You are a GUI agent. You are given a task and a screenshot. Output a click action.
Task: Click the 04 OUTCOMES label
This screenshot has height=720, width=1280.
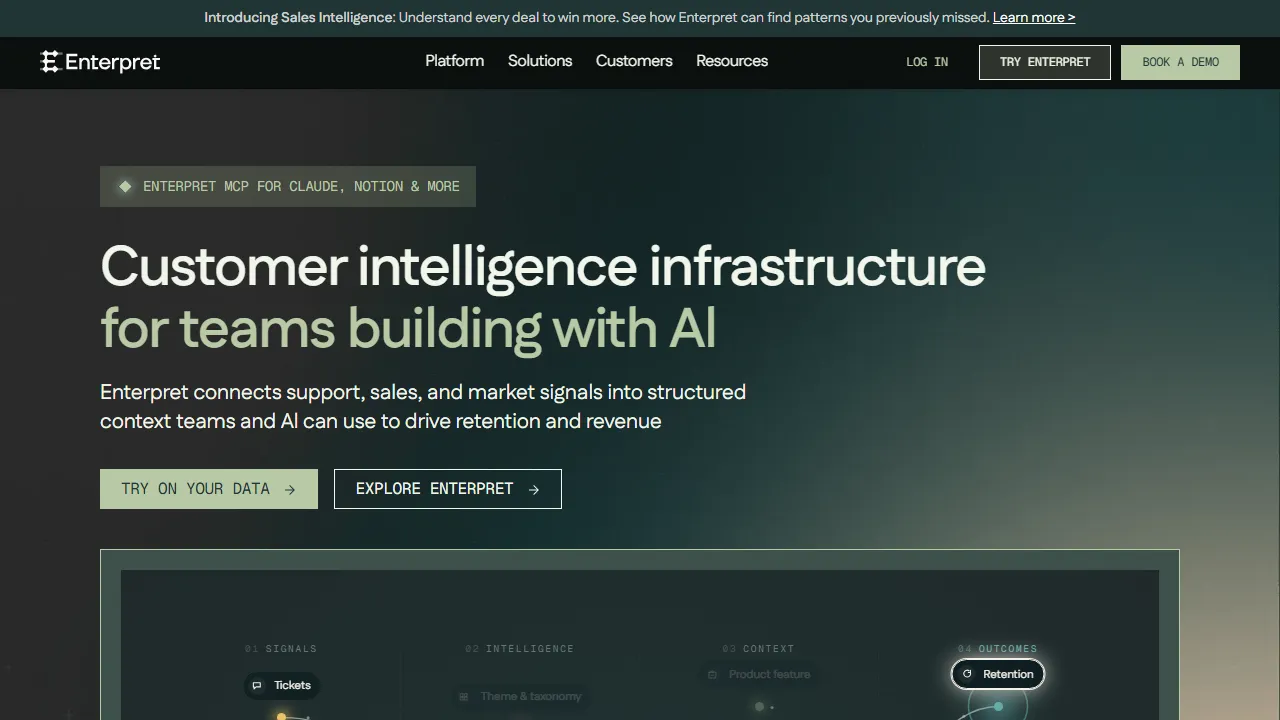[x=997, y=649]
